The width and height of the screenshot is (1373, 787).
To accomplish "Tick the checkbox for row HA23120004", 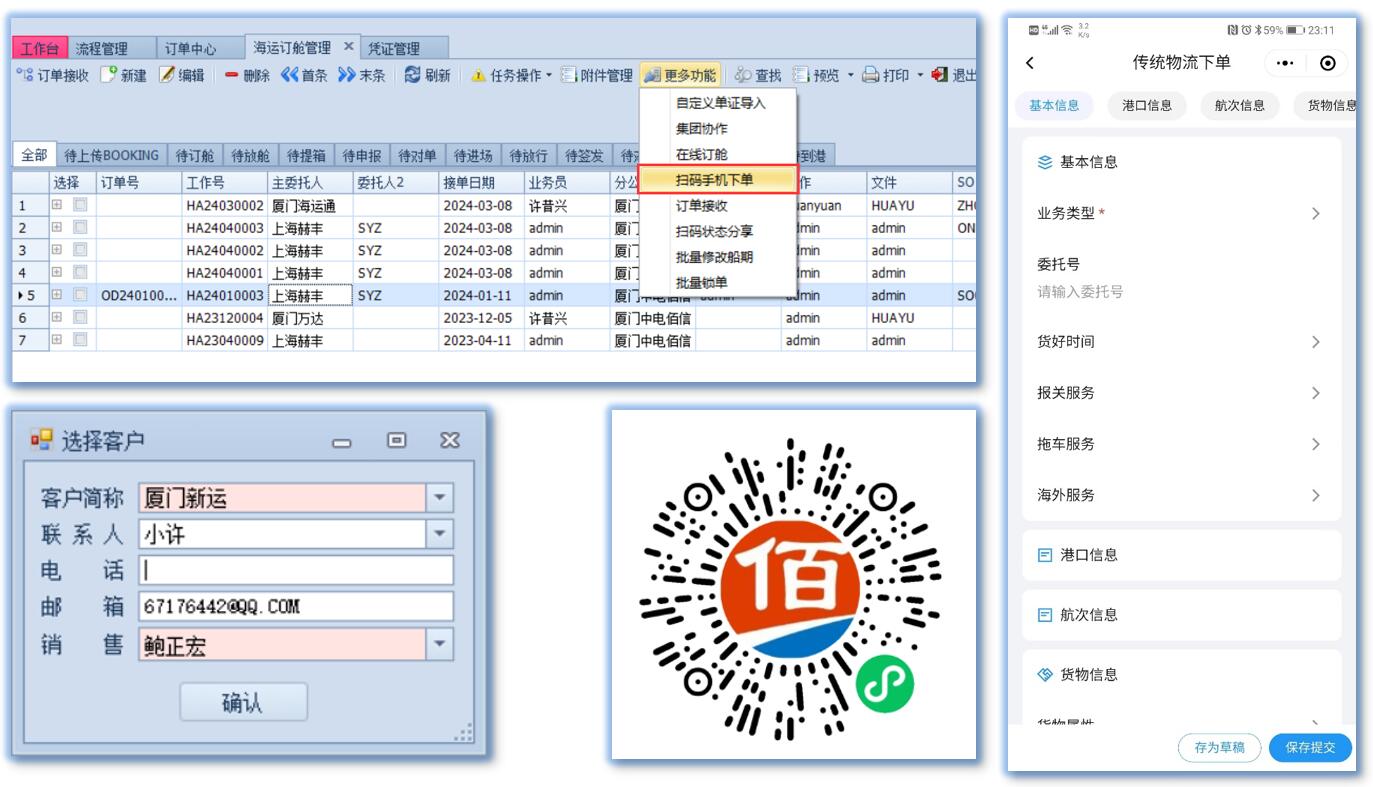I will pos(80,318).
